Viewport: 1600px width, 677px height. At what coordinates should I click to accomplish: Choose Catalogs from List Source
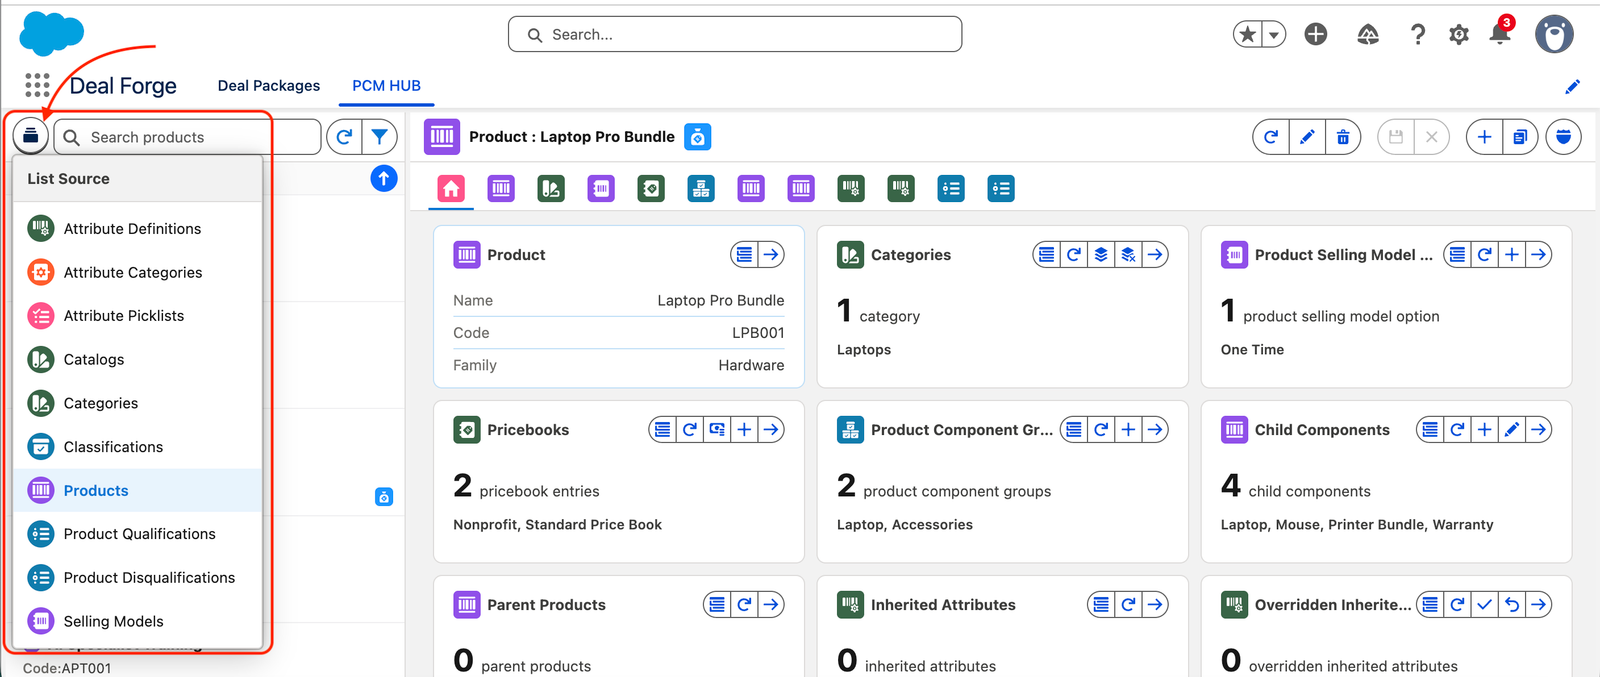(x=138, y=359)
